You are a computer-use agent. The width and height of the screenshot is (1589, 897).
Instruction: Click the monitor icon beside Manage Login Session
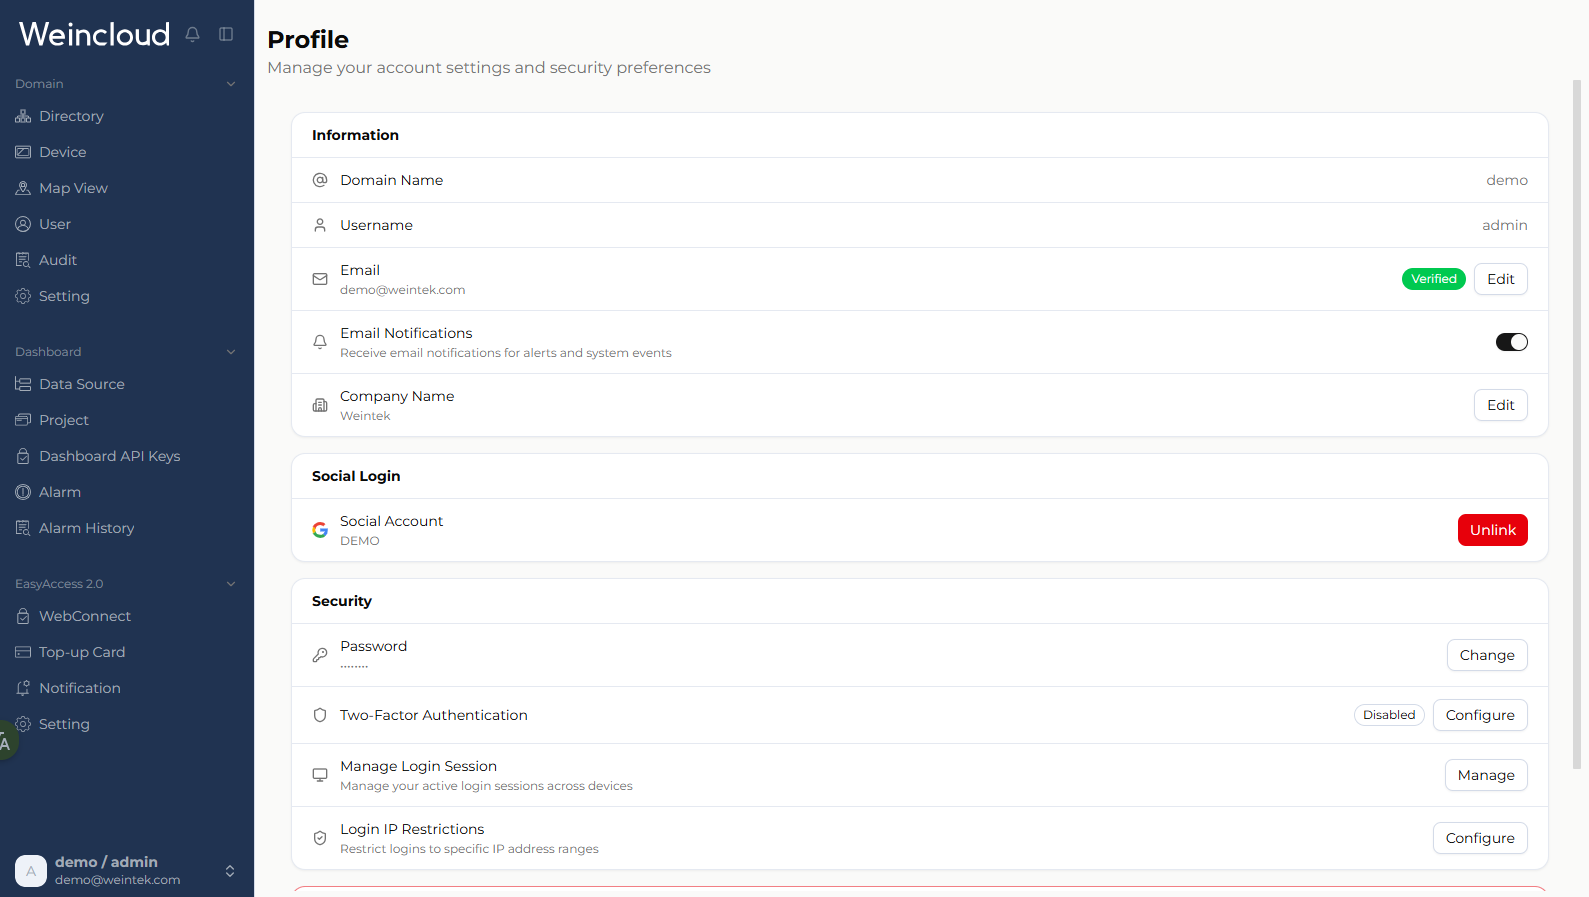320,775
